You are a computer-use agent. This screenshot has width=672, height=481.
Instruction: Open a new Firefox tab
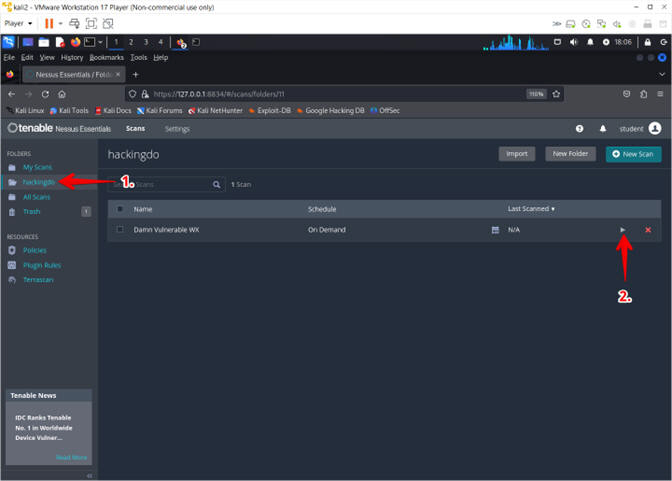135,75
